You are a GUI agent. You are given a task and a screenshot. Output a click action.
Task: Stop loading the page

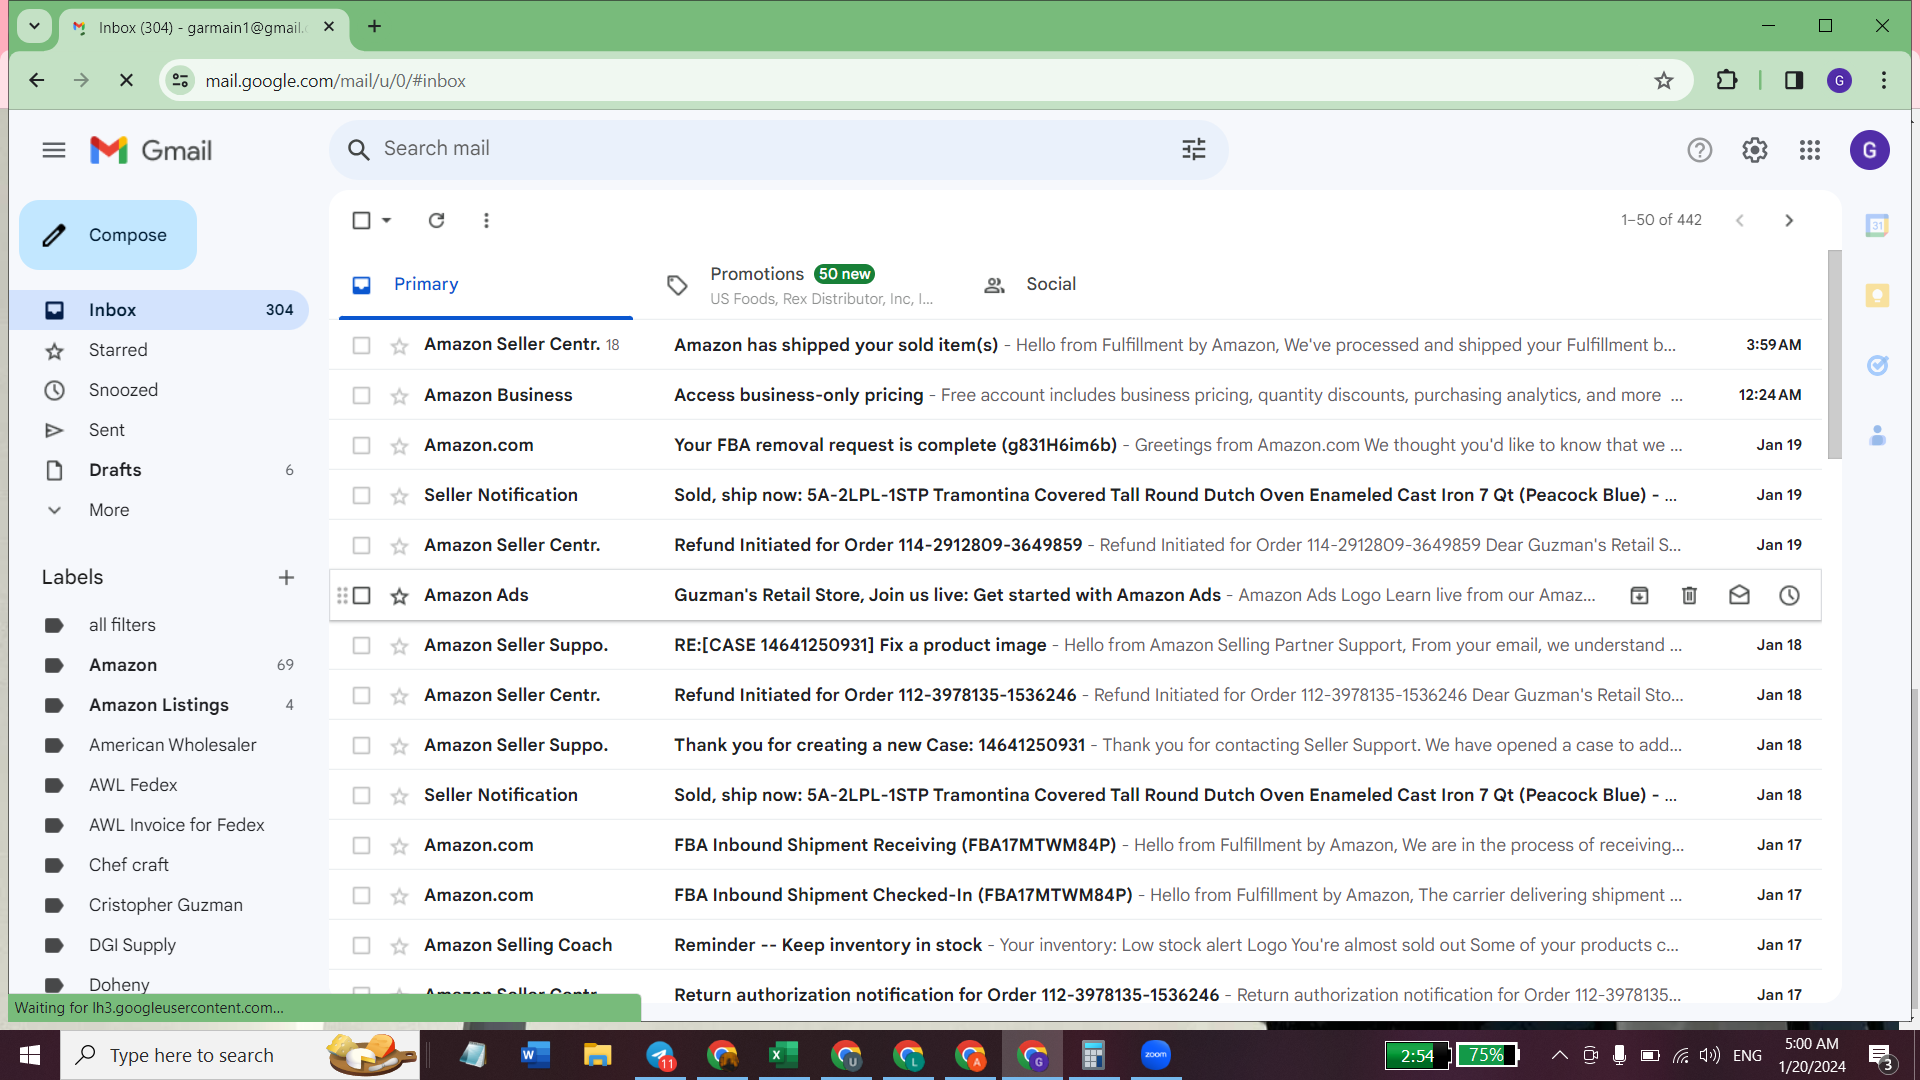pos(126,80)
